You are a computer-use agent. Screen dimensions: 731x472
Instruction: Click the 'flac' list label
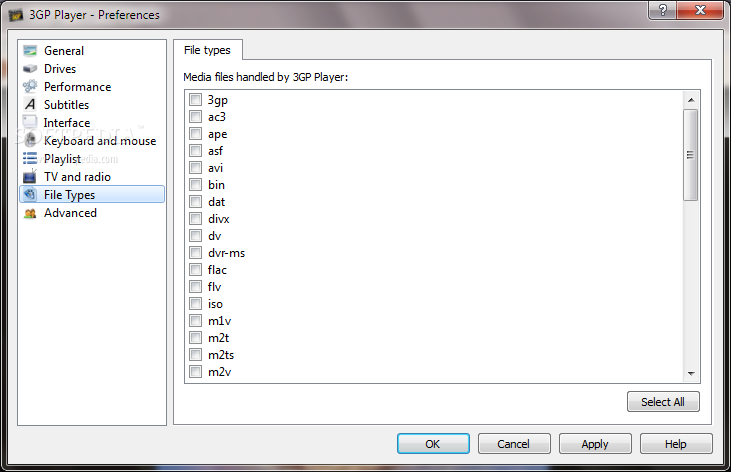pyautogui.click(x=217, y=270)
